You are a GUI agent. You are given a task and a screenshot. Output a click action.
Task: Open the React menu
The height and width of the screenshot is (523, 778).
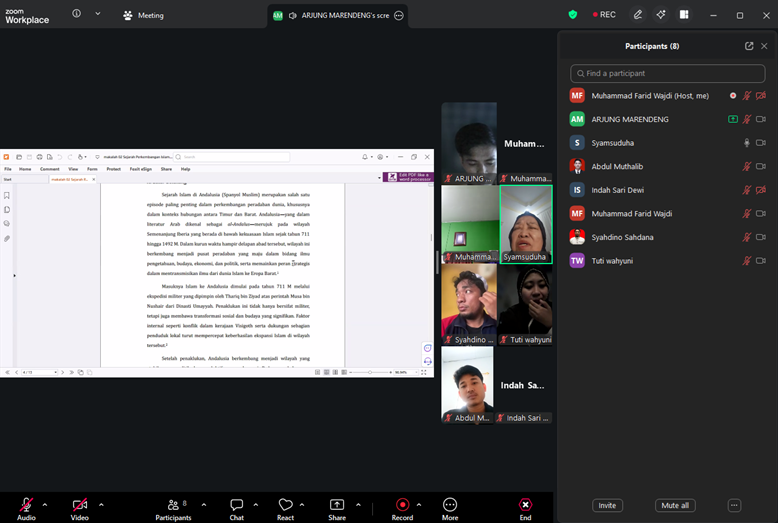tap(285, 509)
